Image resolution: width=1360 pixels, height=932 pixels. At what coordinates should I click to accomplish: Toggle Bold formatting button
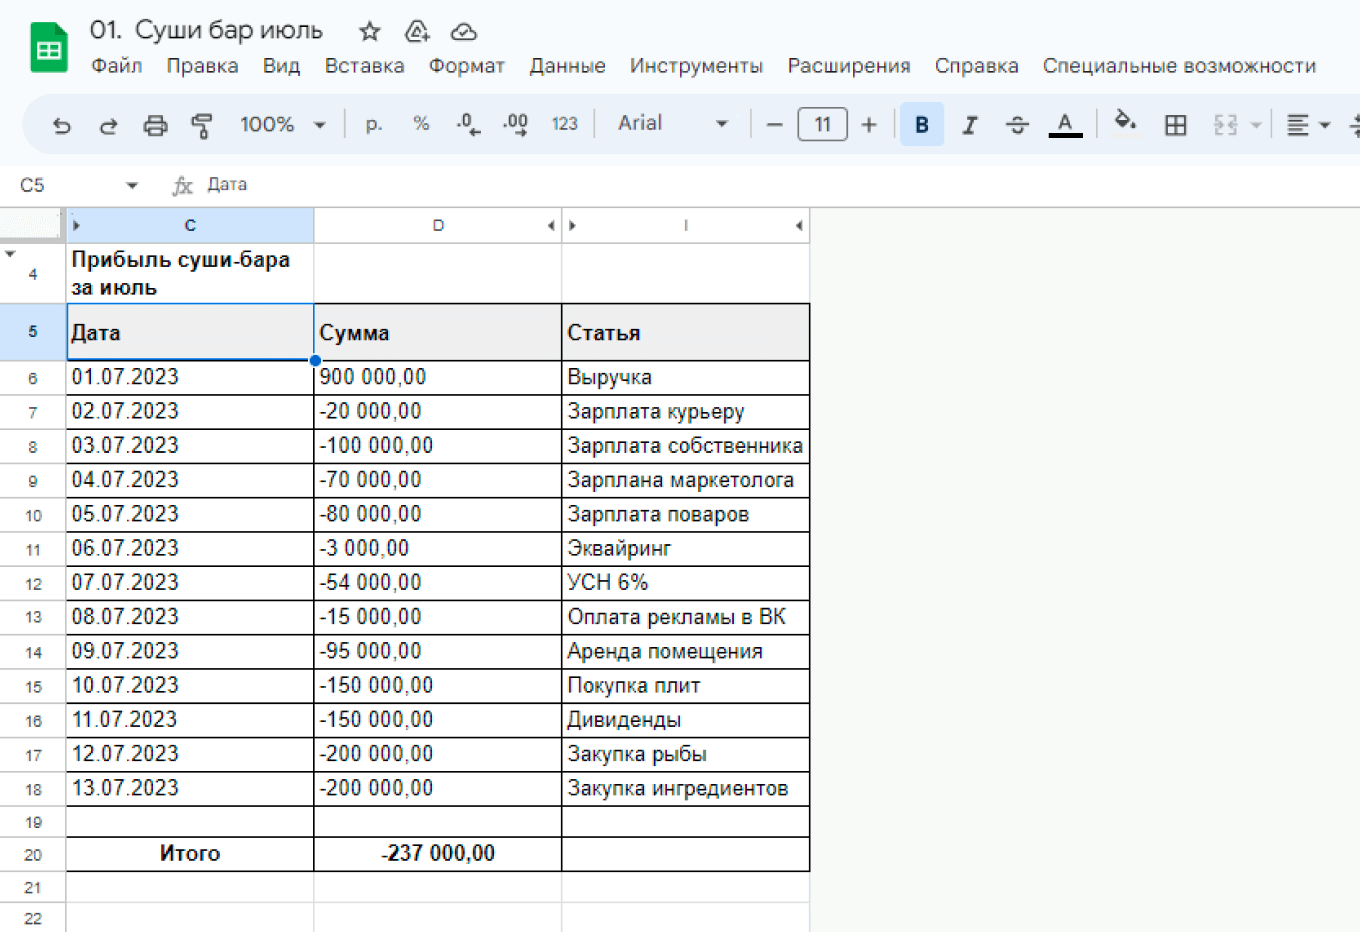point(922,125)
